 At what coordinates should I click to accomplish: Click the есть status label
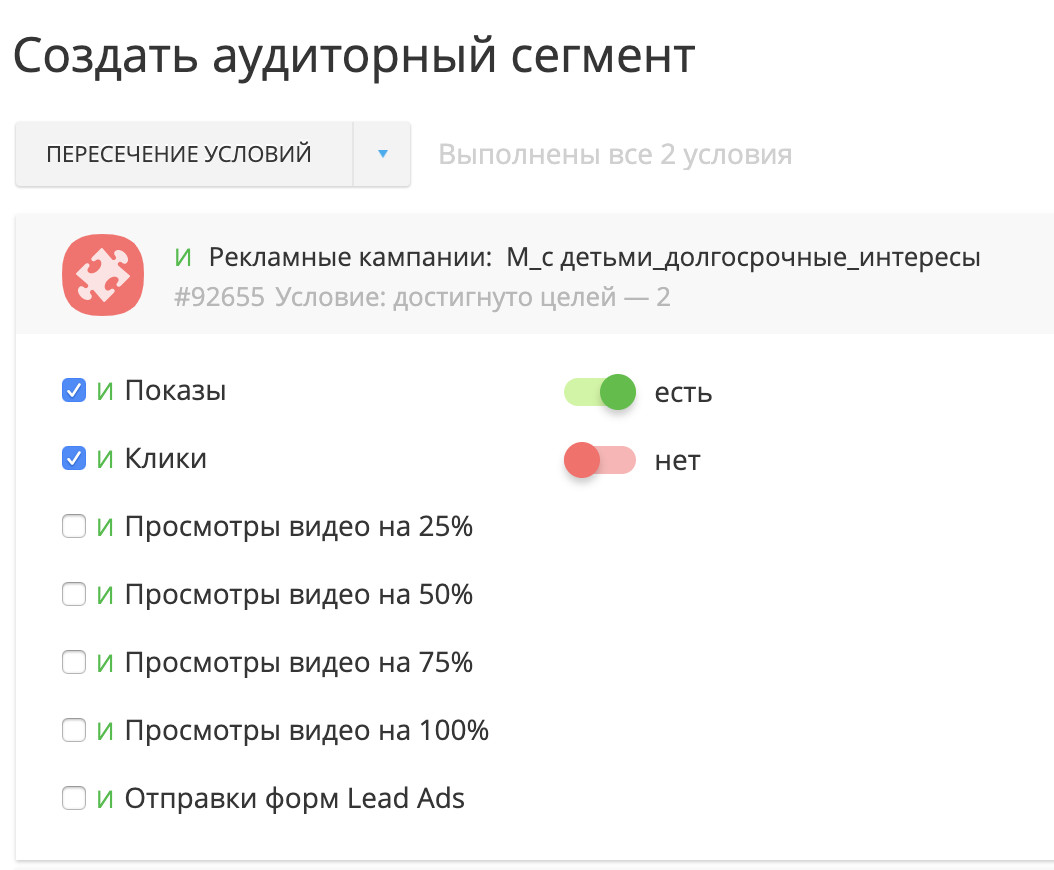coord(683,392)
